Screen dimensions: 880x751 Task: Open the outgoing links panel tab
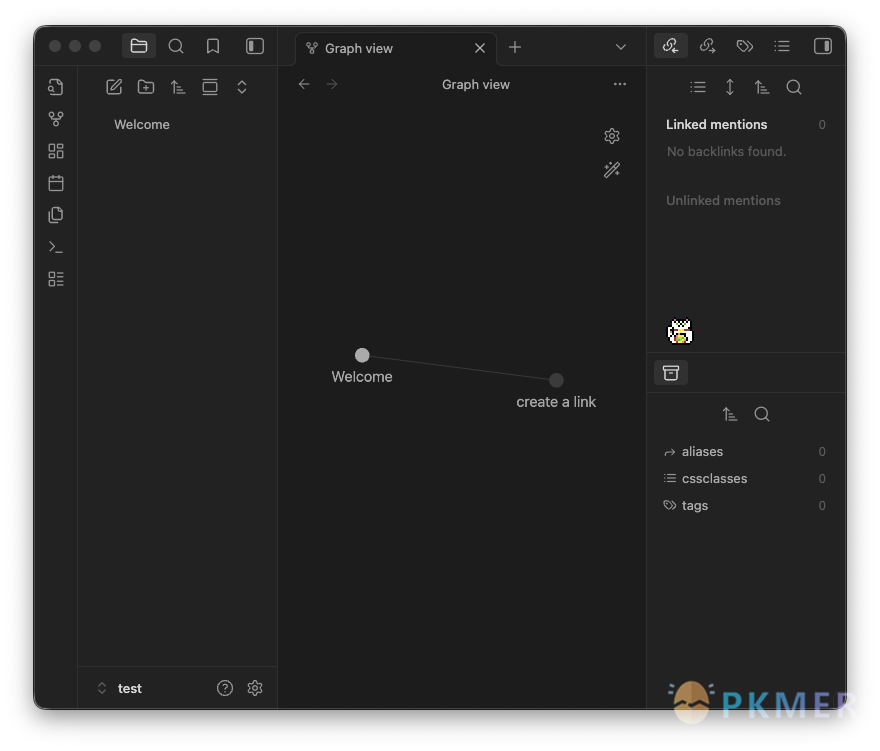pyautogui.click(x=707, y=45)
